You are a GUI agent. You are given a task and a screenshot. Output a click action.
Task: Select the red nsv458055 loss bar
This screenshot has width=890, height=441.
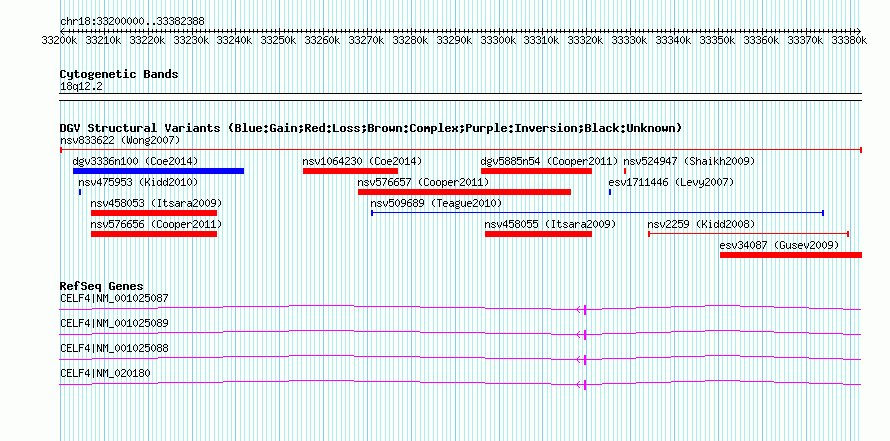coord(538,234)
